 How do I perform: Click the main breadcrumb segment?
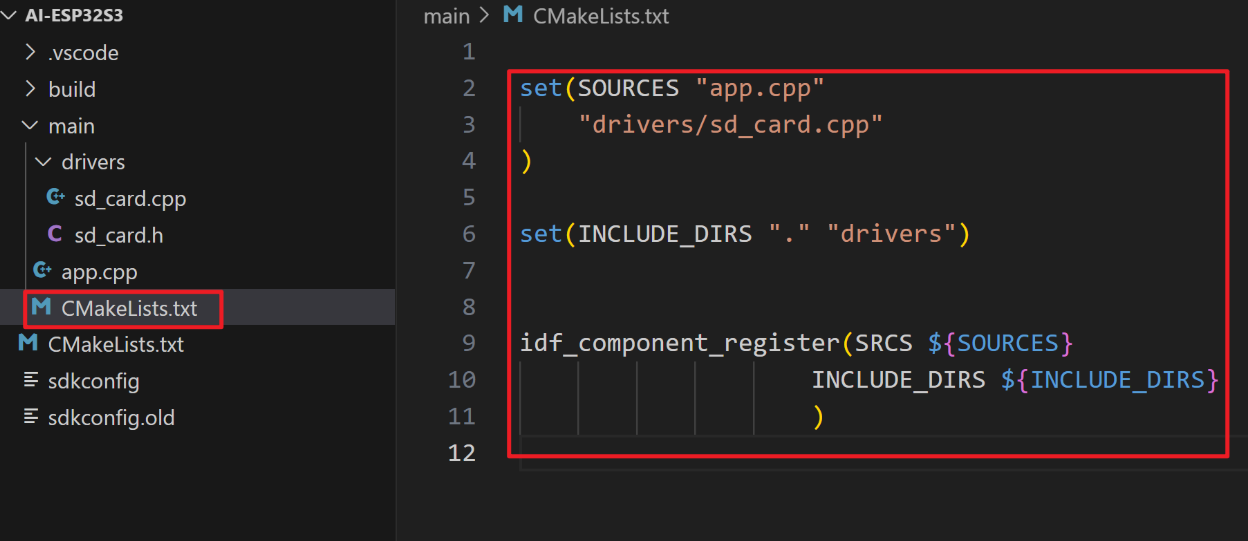point(446,16)
